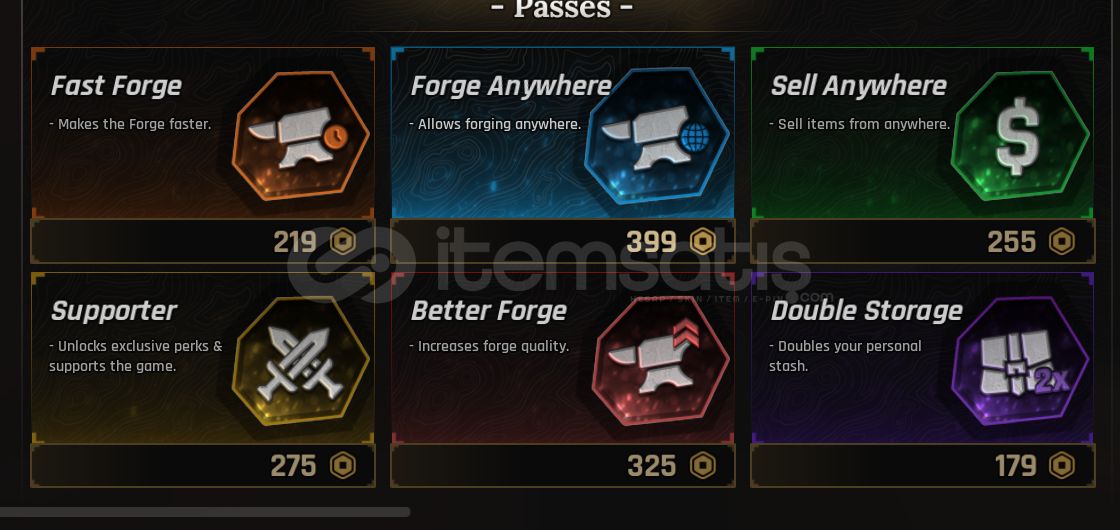Purchase Supporter pass for 275
Viewport: 1120px width, 530px height.
click(203, 466)
